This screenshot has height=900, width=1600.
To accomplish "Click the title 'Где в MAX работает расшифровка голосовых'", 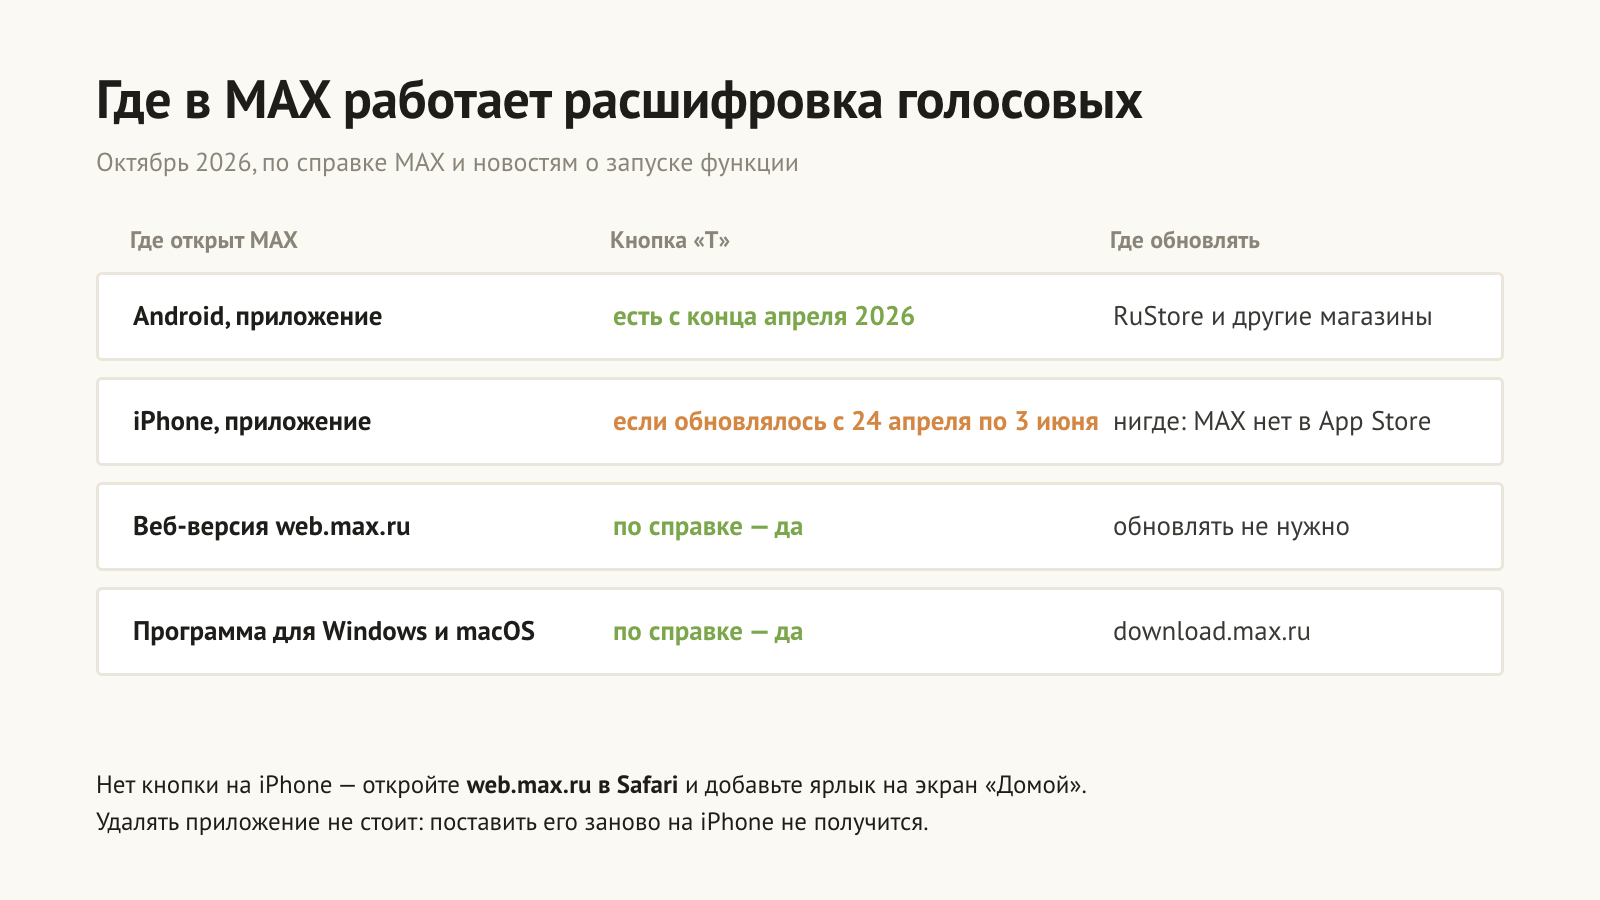I will (x=619, y=101).
